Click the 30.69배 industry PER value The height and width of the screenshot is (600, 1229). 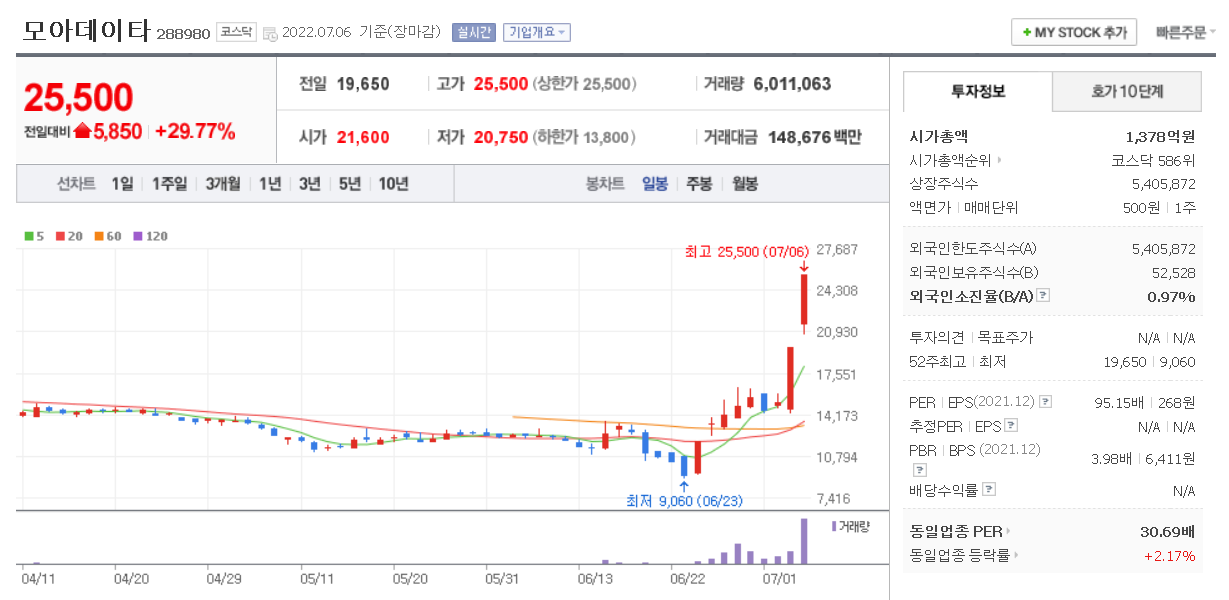tap(1170, 531)
